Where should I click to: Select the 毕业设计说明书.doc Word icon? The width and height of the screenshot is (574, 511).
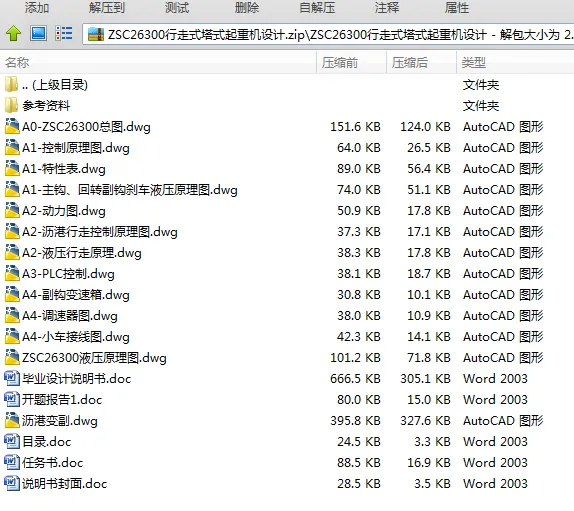pos(12,378)
